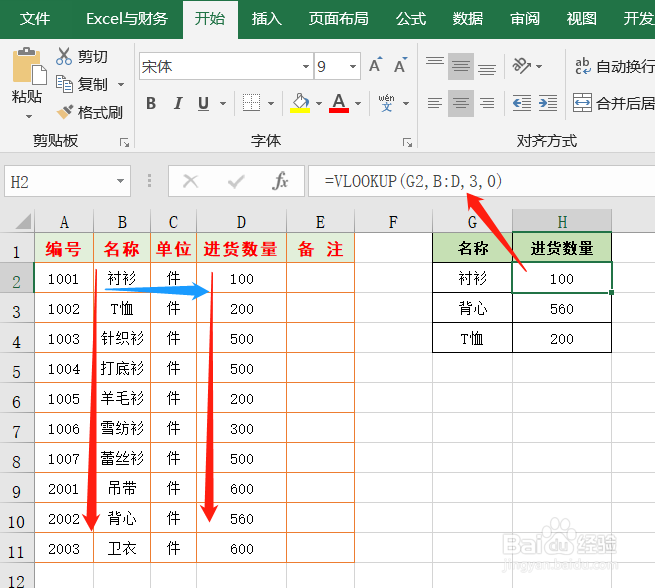Screen dimensions: 655x588
Task: Select the Format Painter (格式刷) brush
Action: [65, 112]
